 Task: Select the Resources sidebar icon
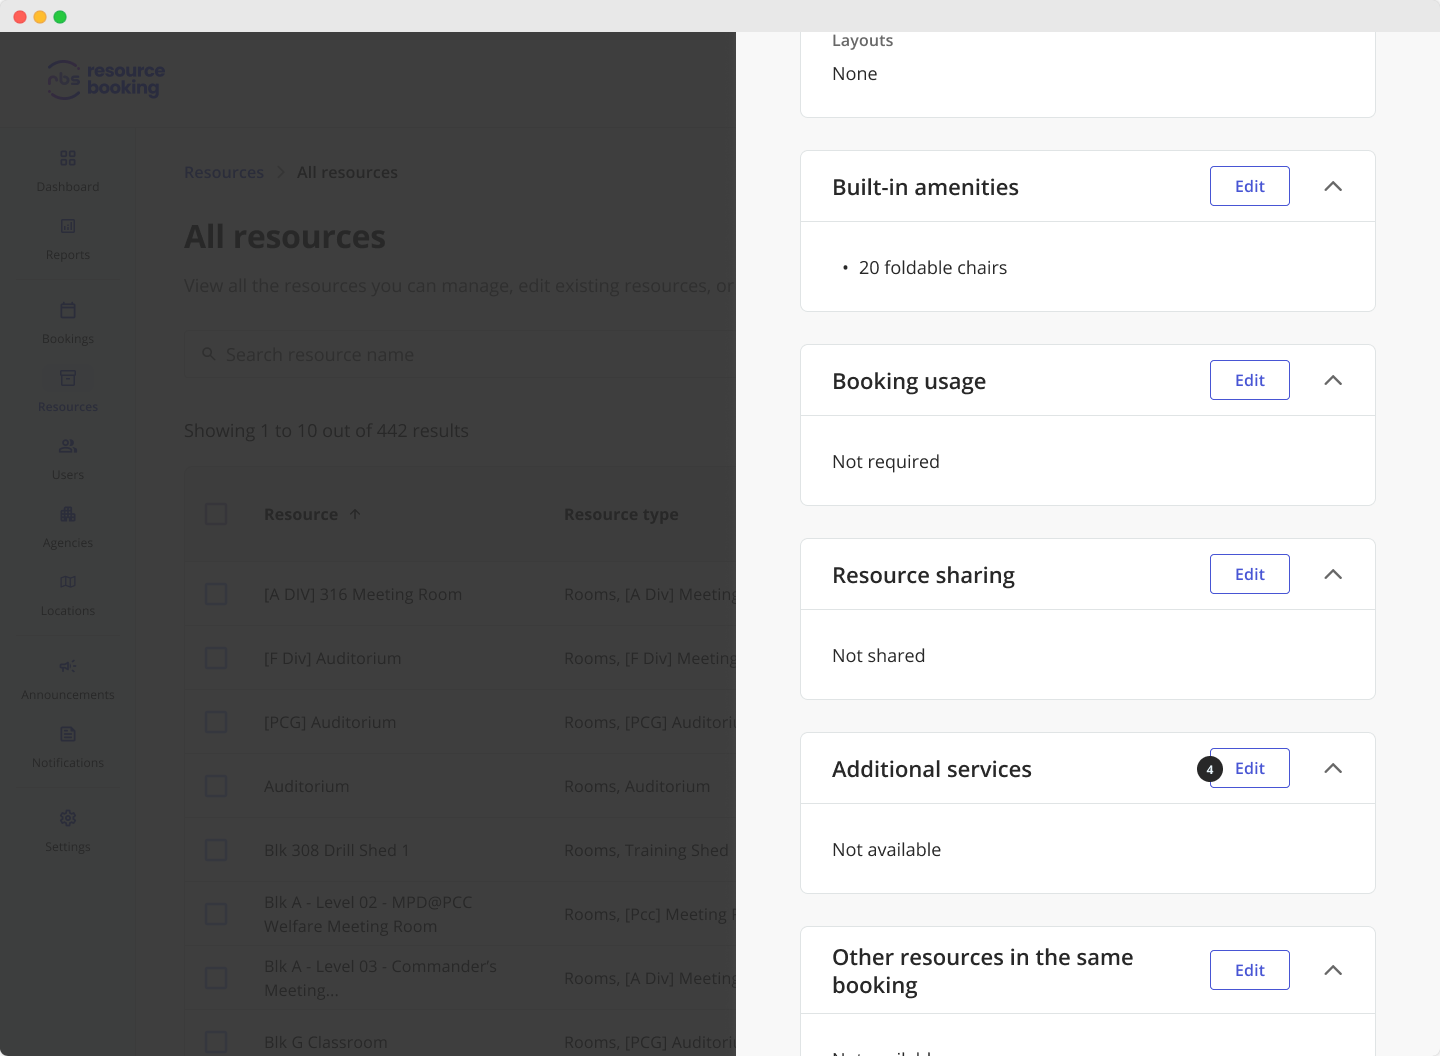(x=67, y=390)
